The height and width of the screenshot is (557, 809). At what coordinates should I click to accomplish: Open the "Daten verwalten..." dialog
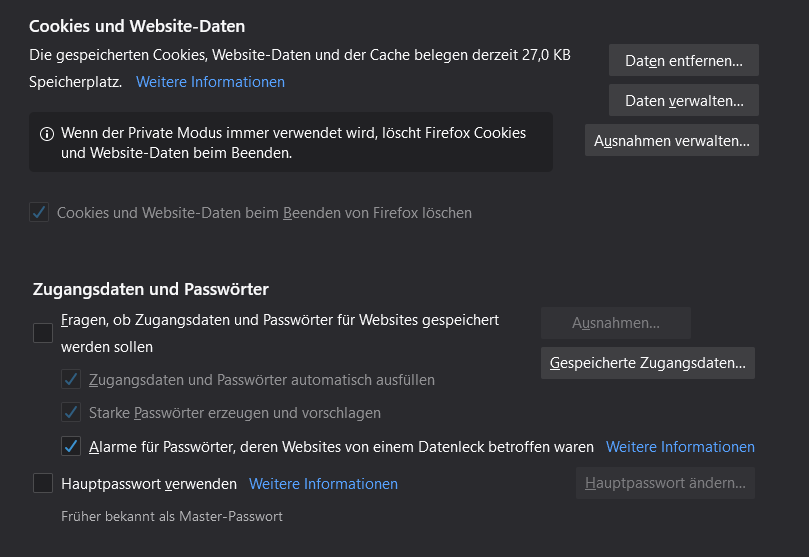(684, 101)
